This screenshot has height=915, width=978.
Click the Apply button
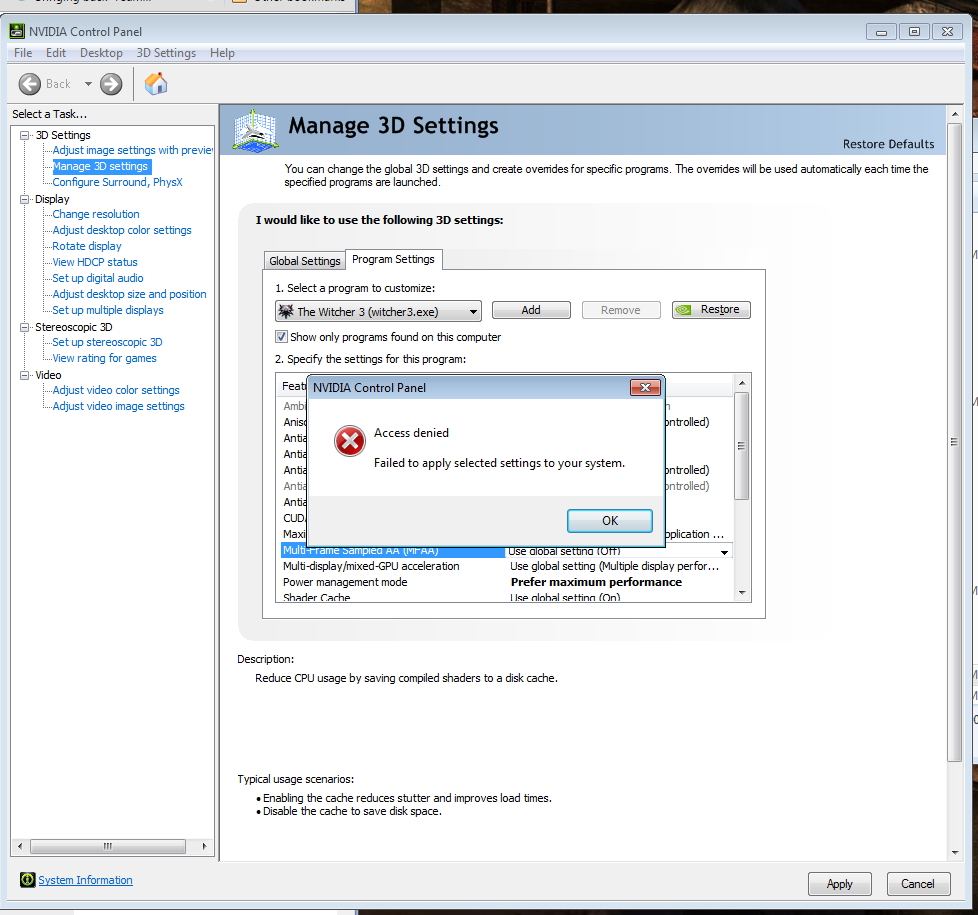840,884
